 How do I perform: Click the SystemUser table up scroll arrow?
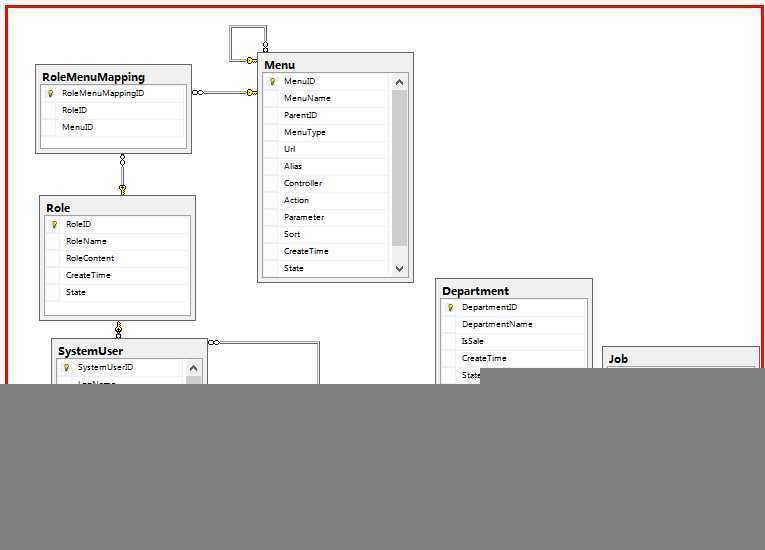(193, 368)
